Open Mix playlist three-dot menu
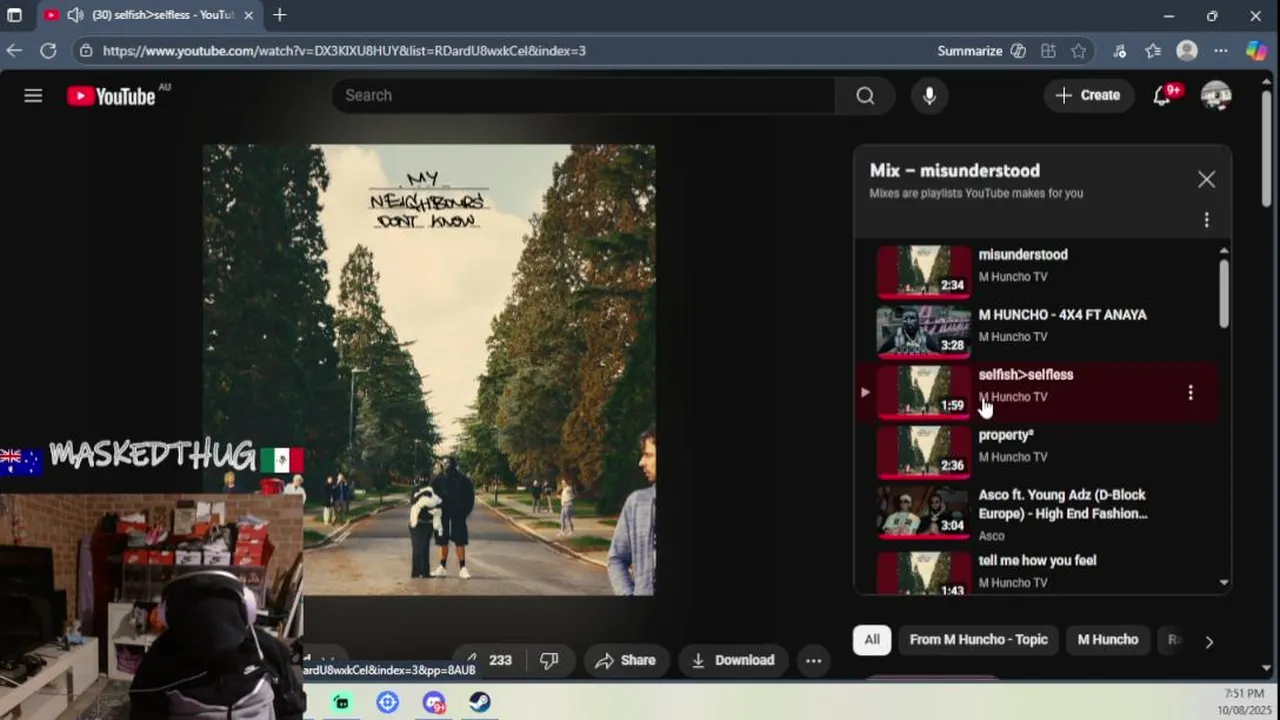Image resolution: width=1280 pixels, height=720 pixels. point(1206,220)
